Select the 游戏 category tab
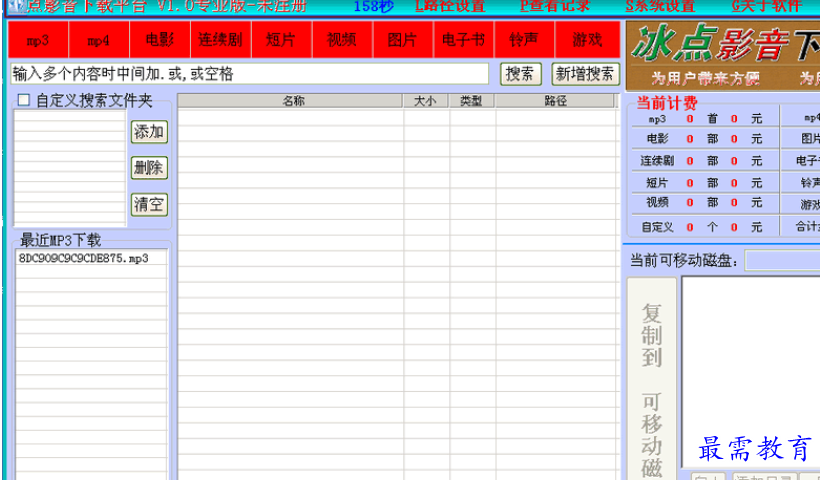820x480 pixels. (587, 40)
